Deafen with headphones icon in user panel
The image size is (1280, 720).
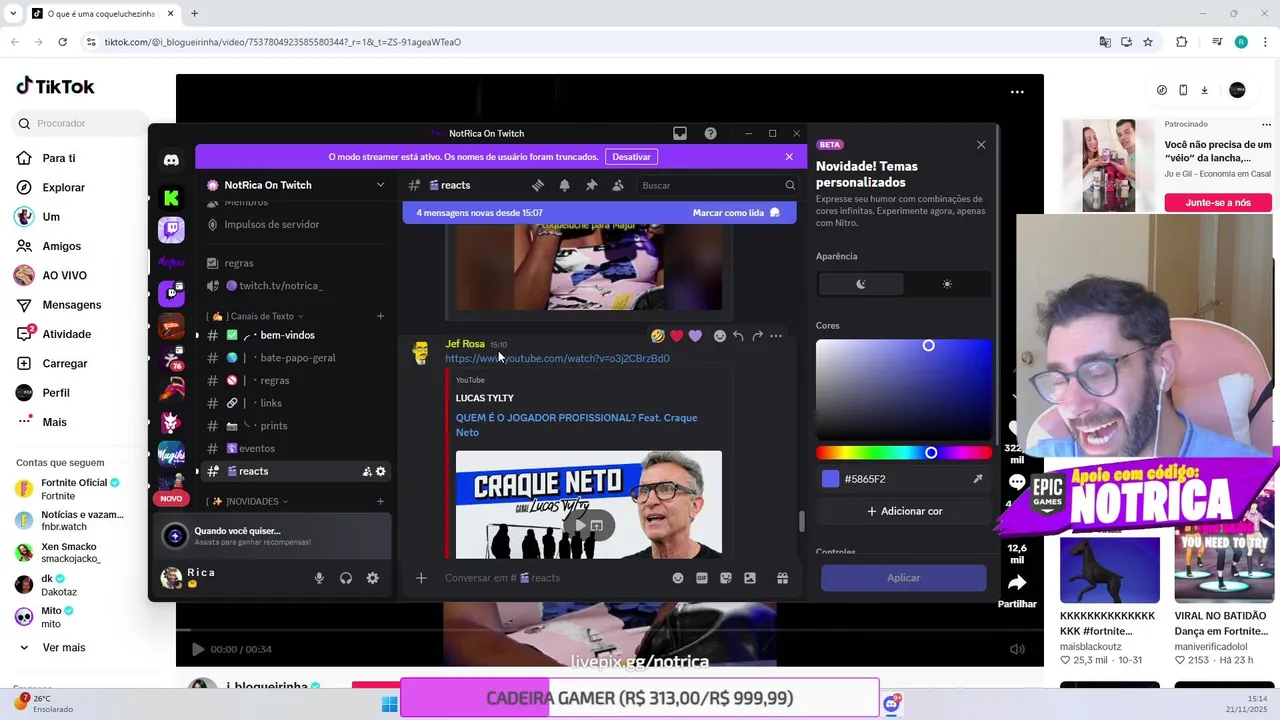346,578
